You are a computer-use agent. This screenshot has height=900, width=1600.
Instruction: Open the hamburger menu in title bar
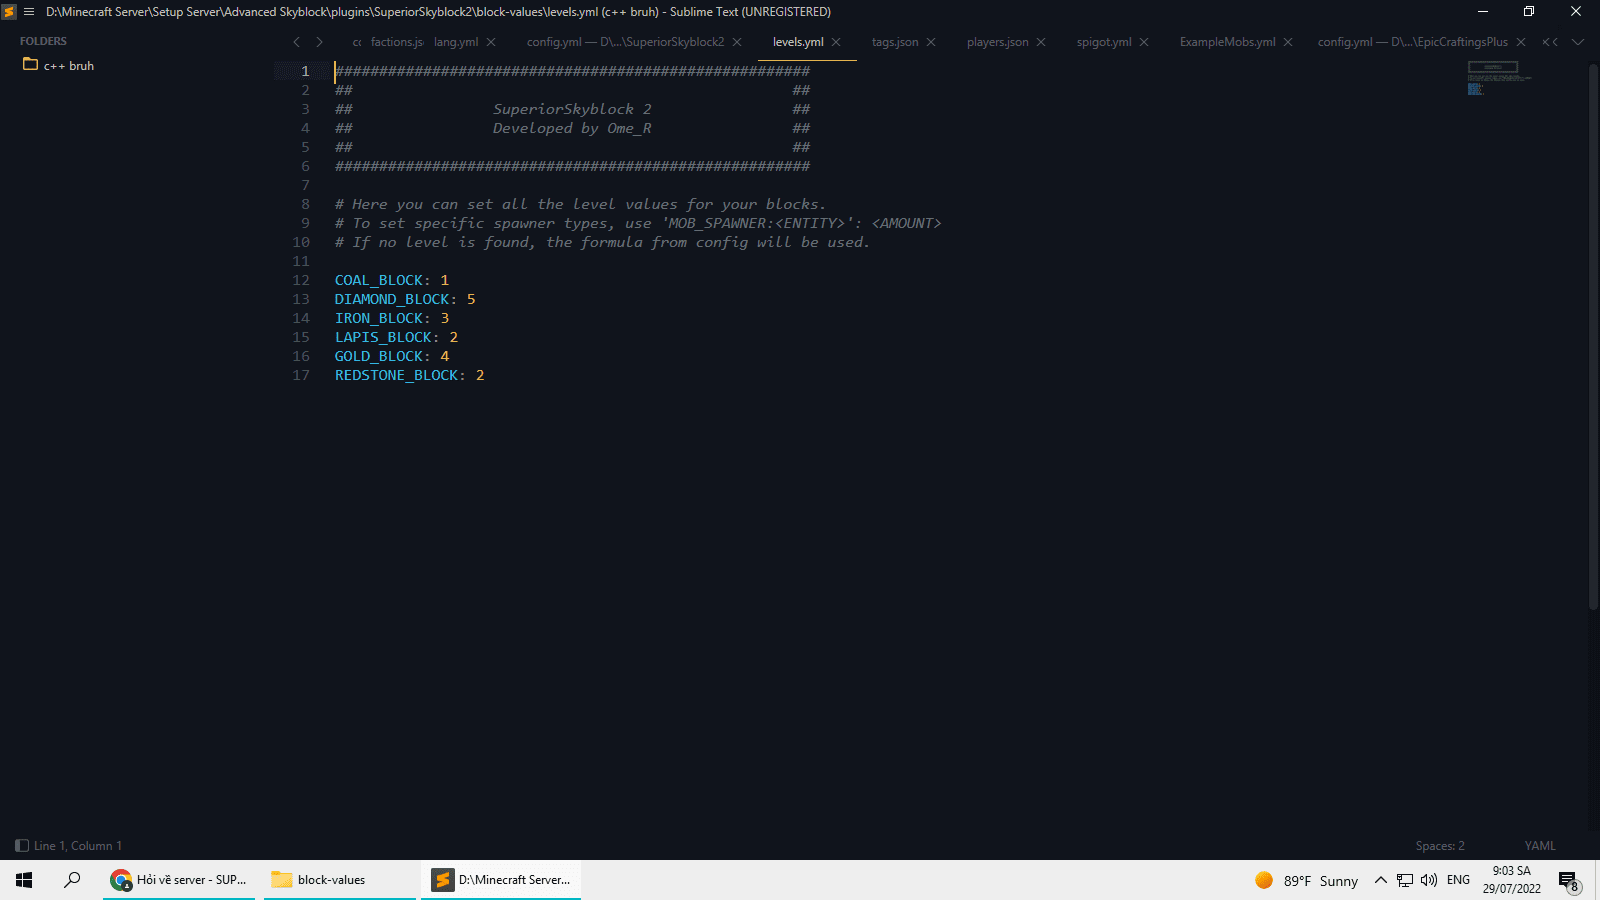[x=29, y=12]
